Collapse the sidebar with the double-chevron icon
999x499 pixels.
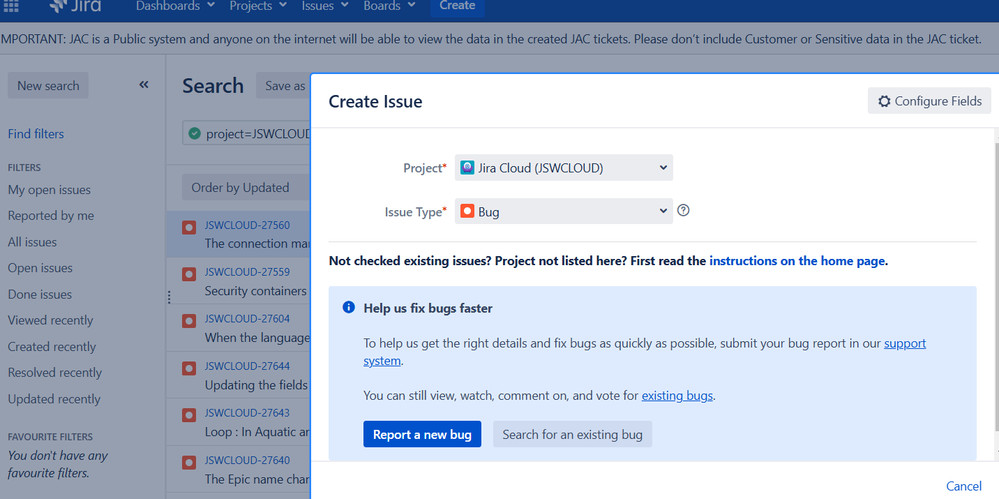pyautogui.click(x=144, y=85)
